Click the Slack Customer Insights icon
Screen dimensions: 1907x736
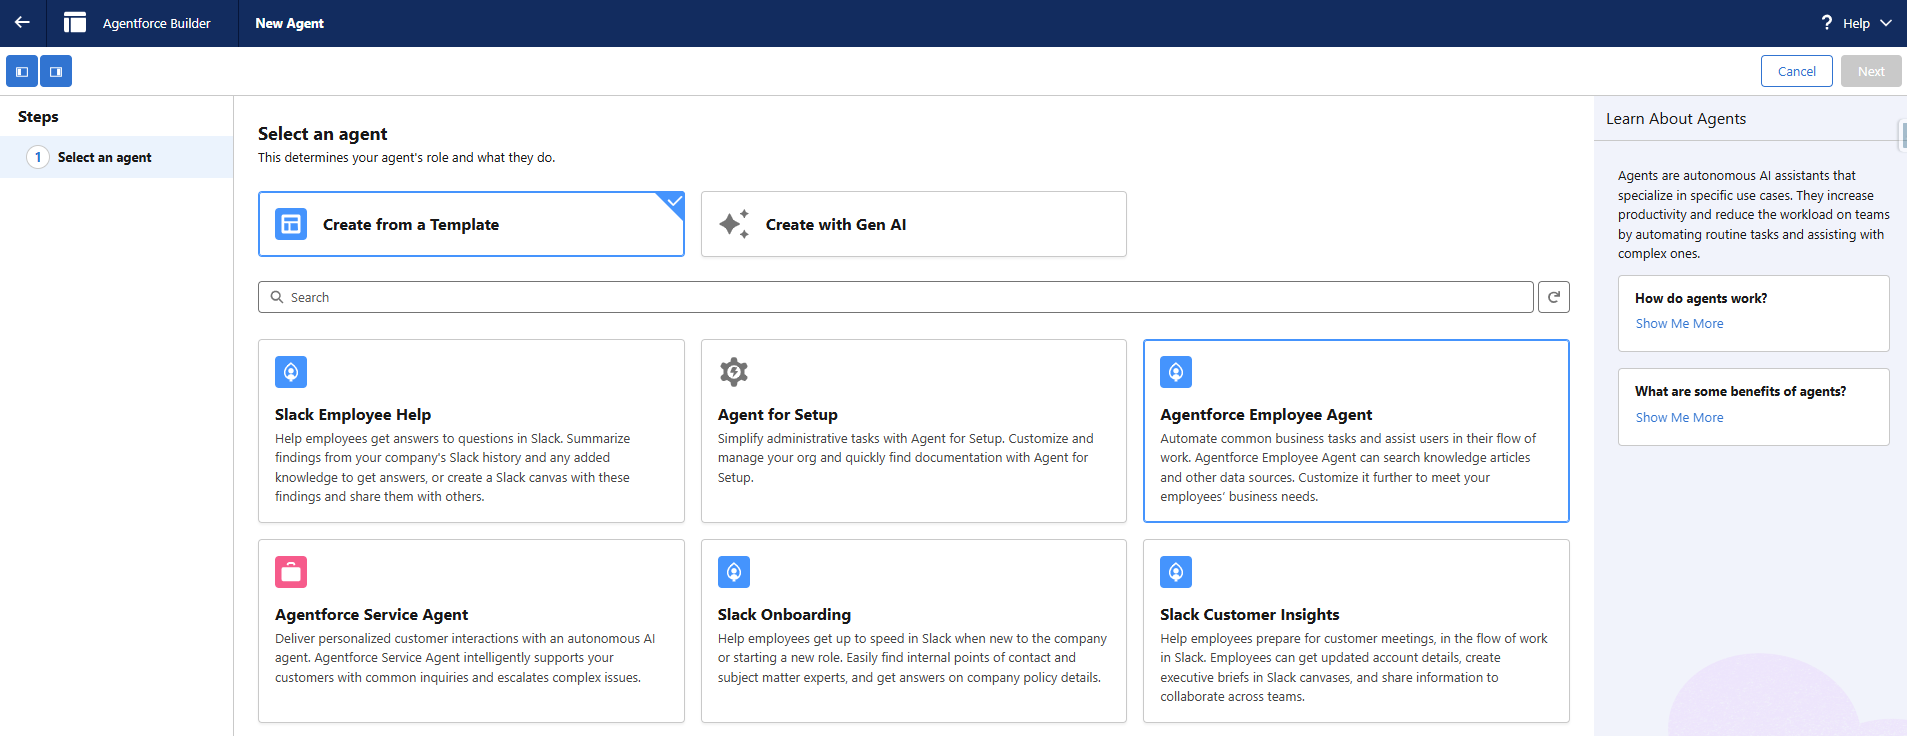(1176, 572)
